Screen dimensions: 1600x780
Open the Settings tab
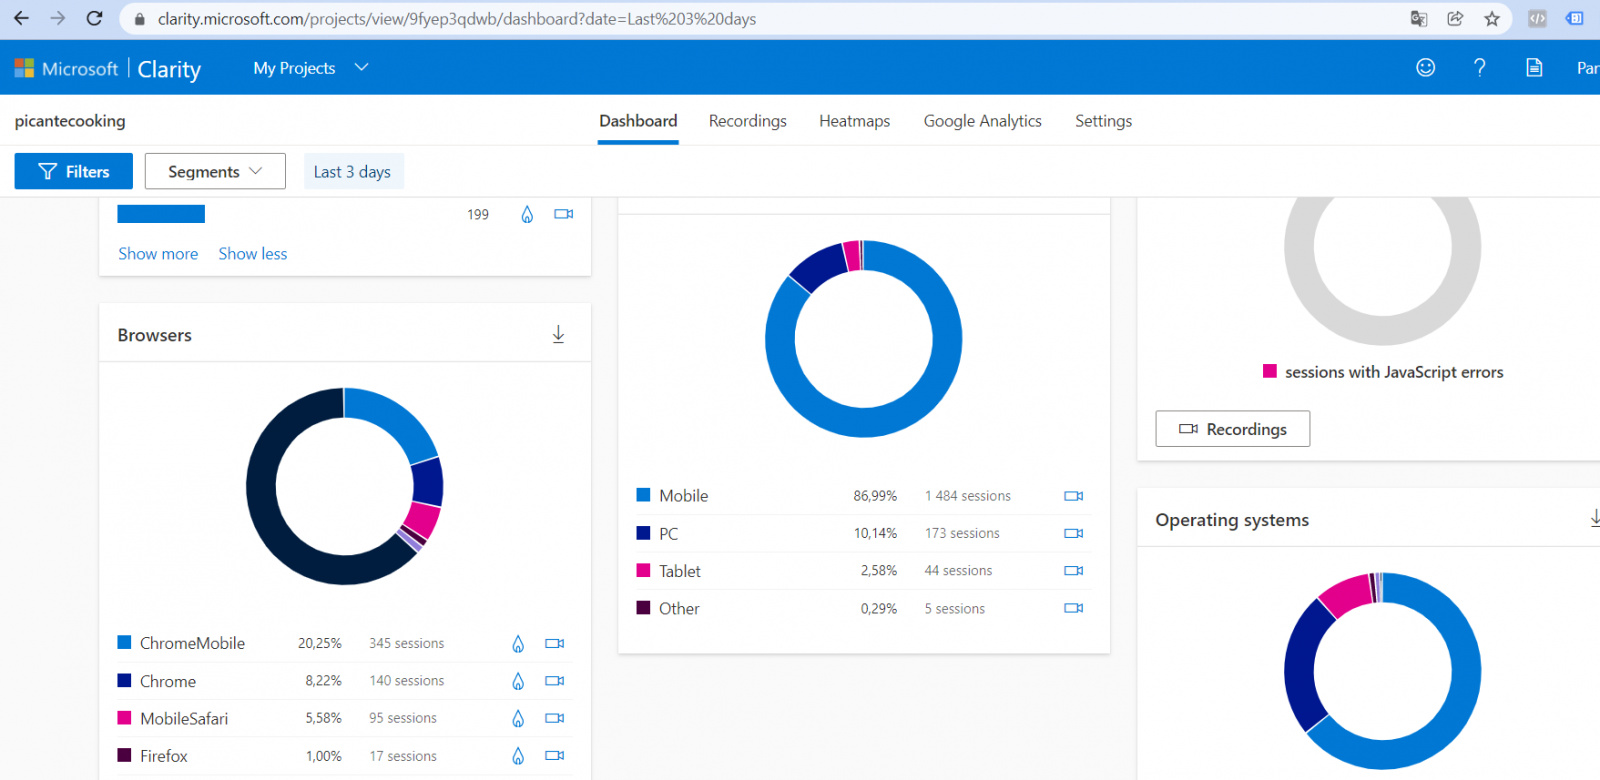(1103, 121)
